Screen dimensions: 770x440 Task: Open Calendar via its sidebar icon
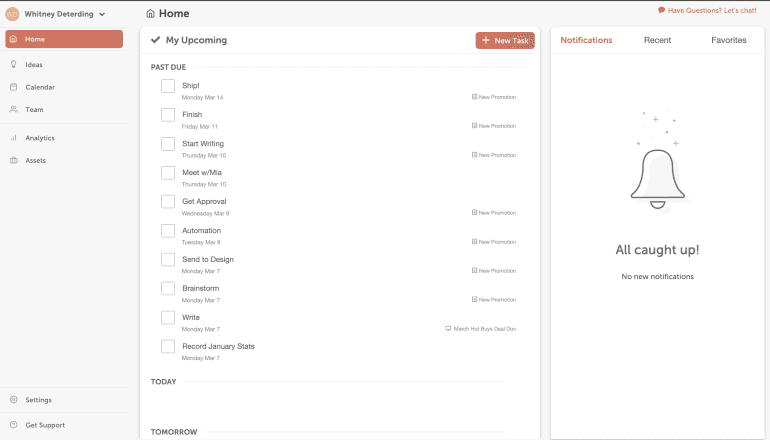pyautogui.click(x=13, y=87)
